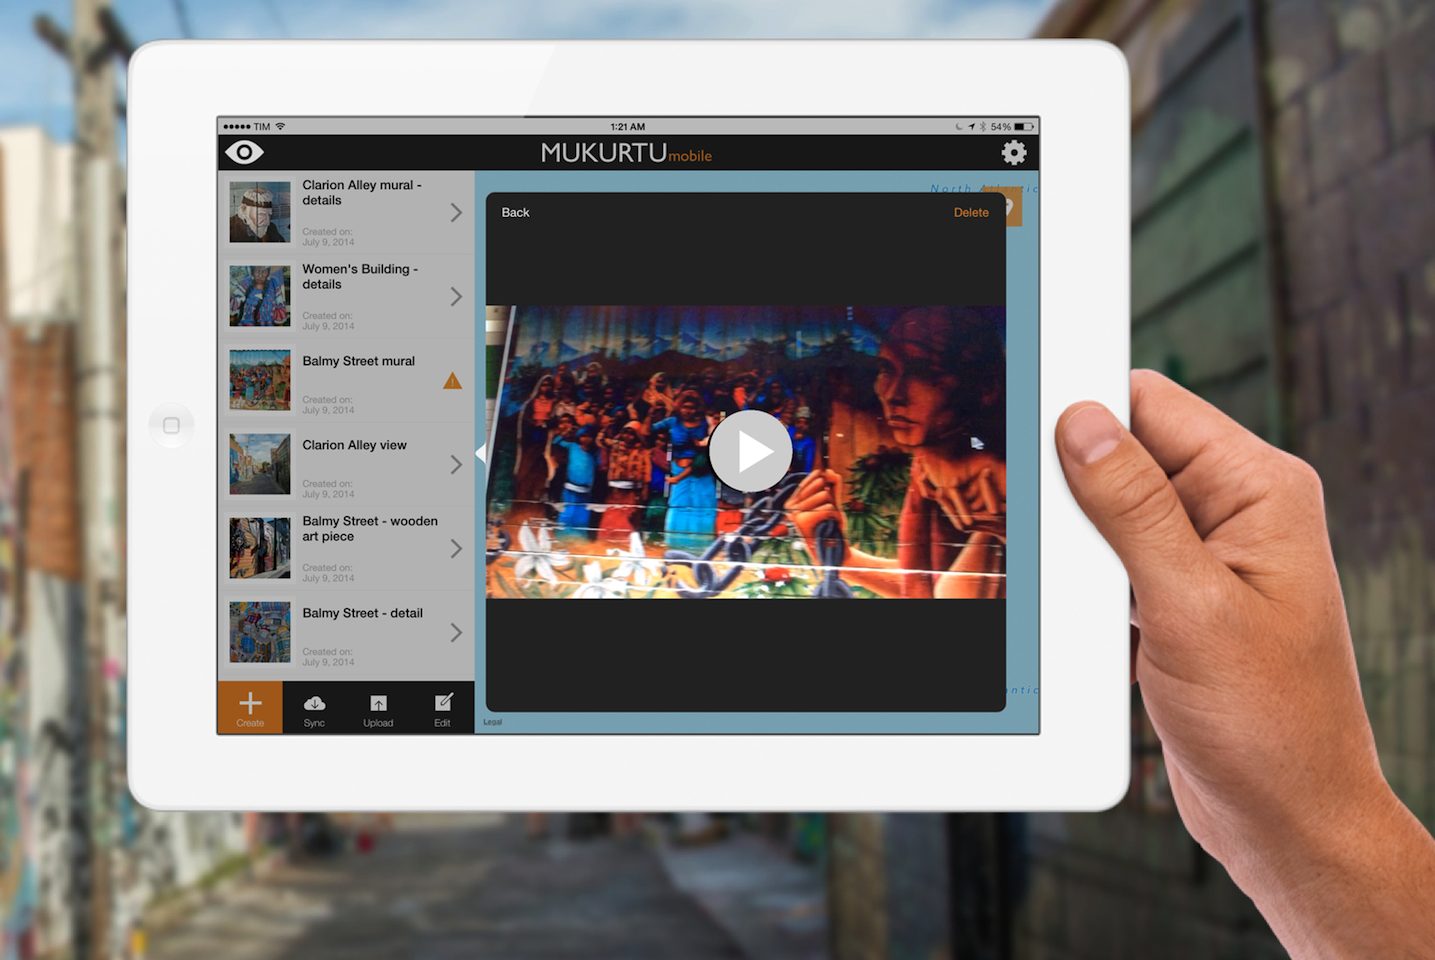
Task: Tap the Back button in the viewer
Action: coord(515,212)
